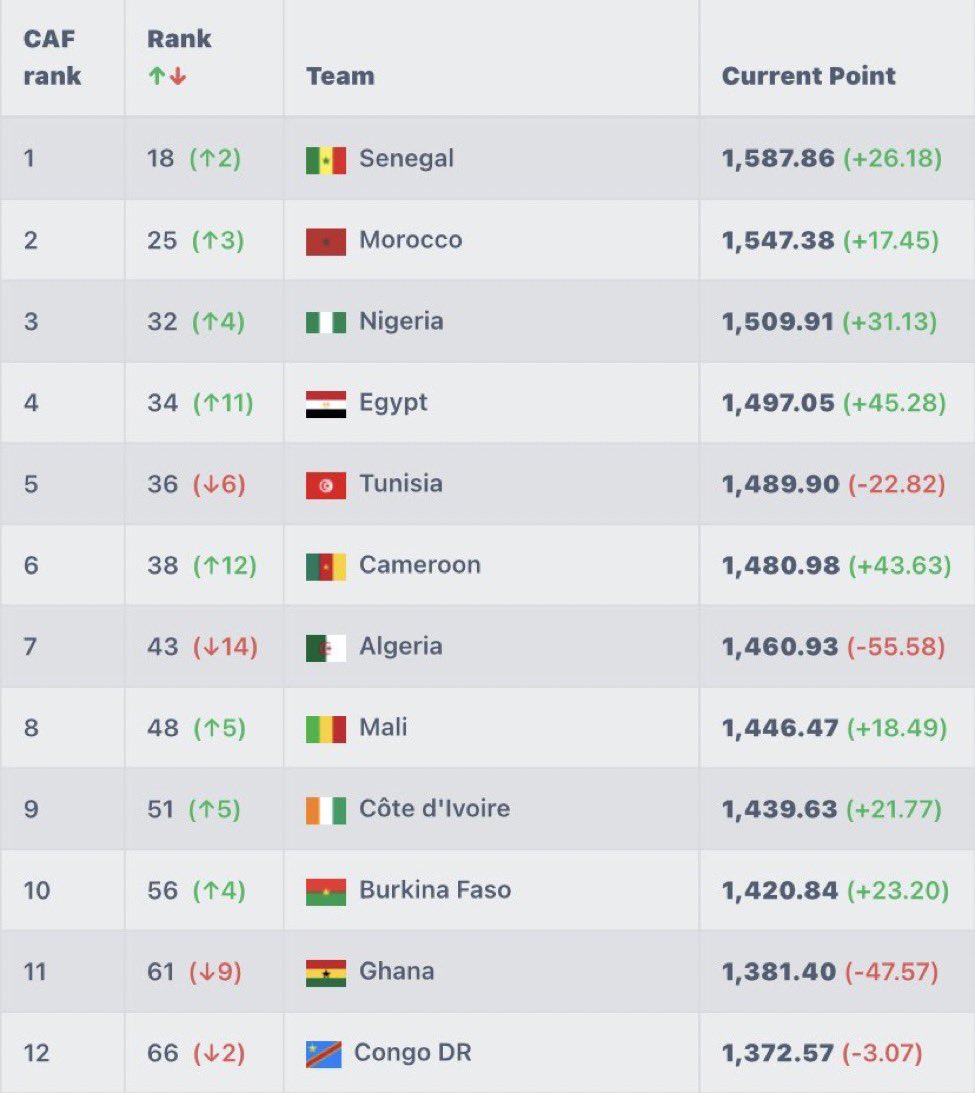This screenshot has width=975, height=1093.
Task: Click the Ghana flag icon
Action: 326,972
